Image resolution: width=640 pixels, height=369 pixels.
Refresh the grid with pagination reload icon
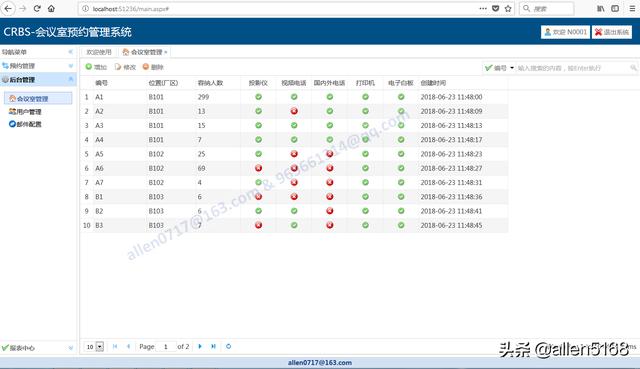point(229,346)
